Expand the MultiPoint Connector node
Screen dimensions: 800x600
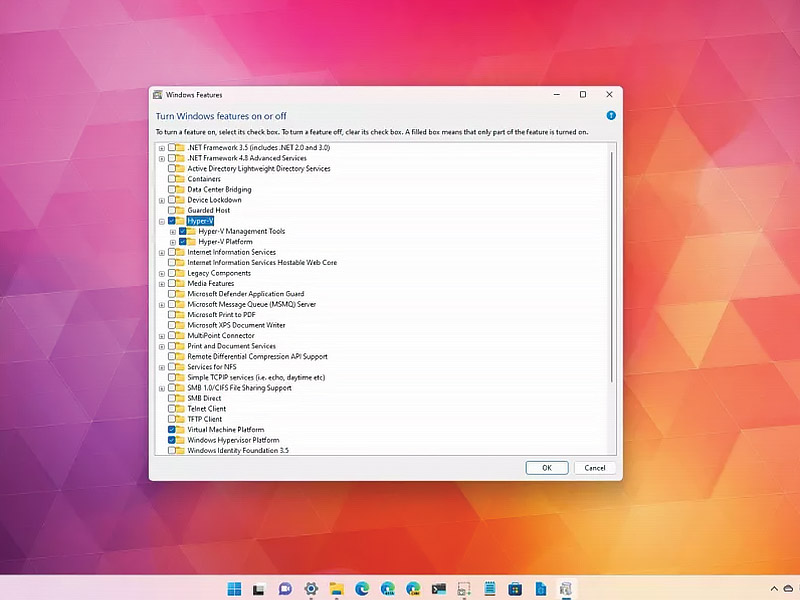[x=162, y=336]
